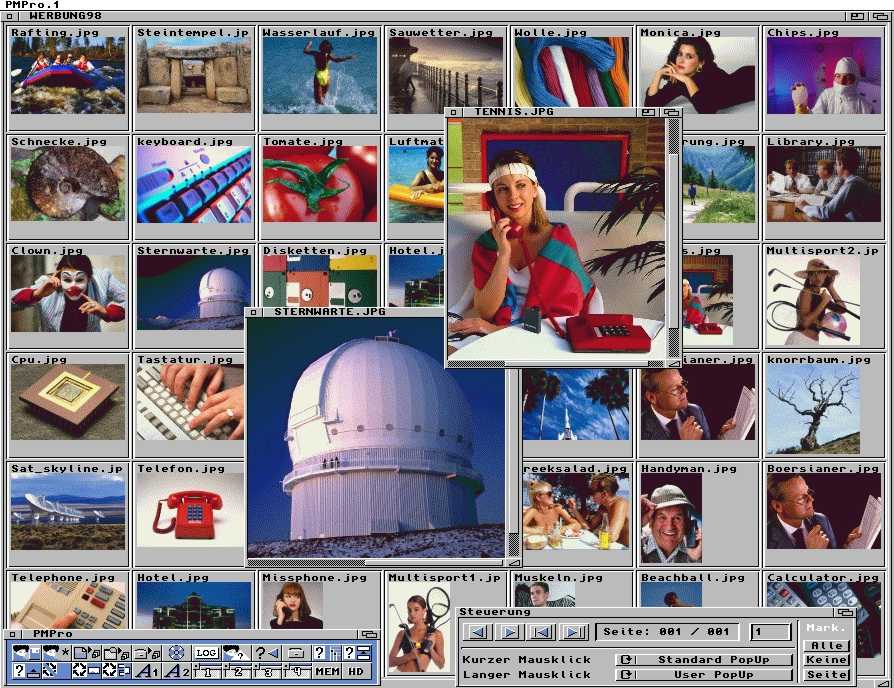The height and width of the screenshot is (688, 894).
Task: Click the numbered slot 1 toolbar icon
Action: (x=207, y=671)
